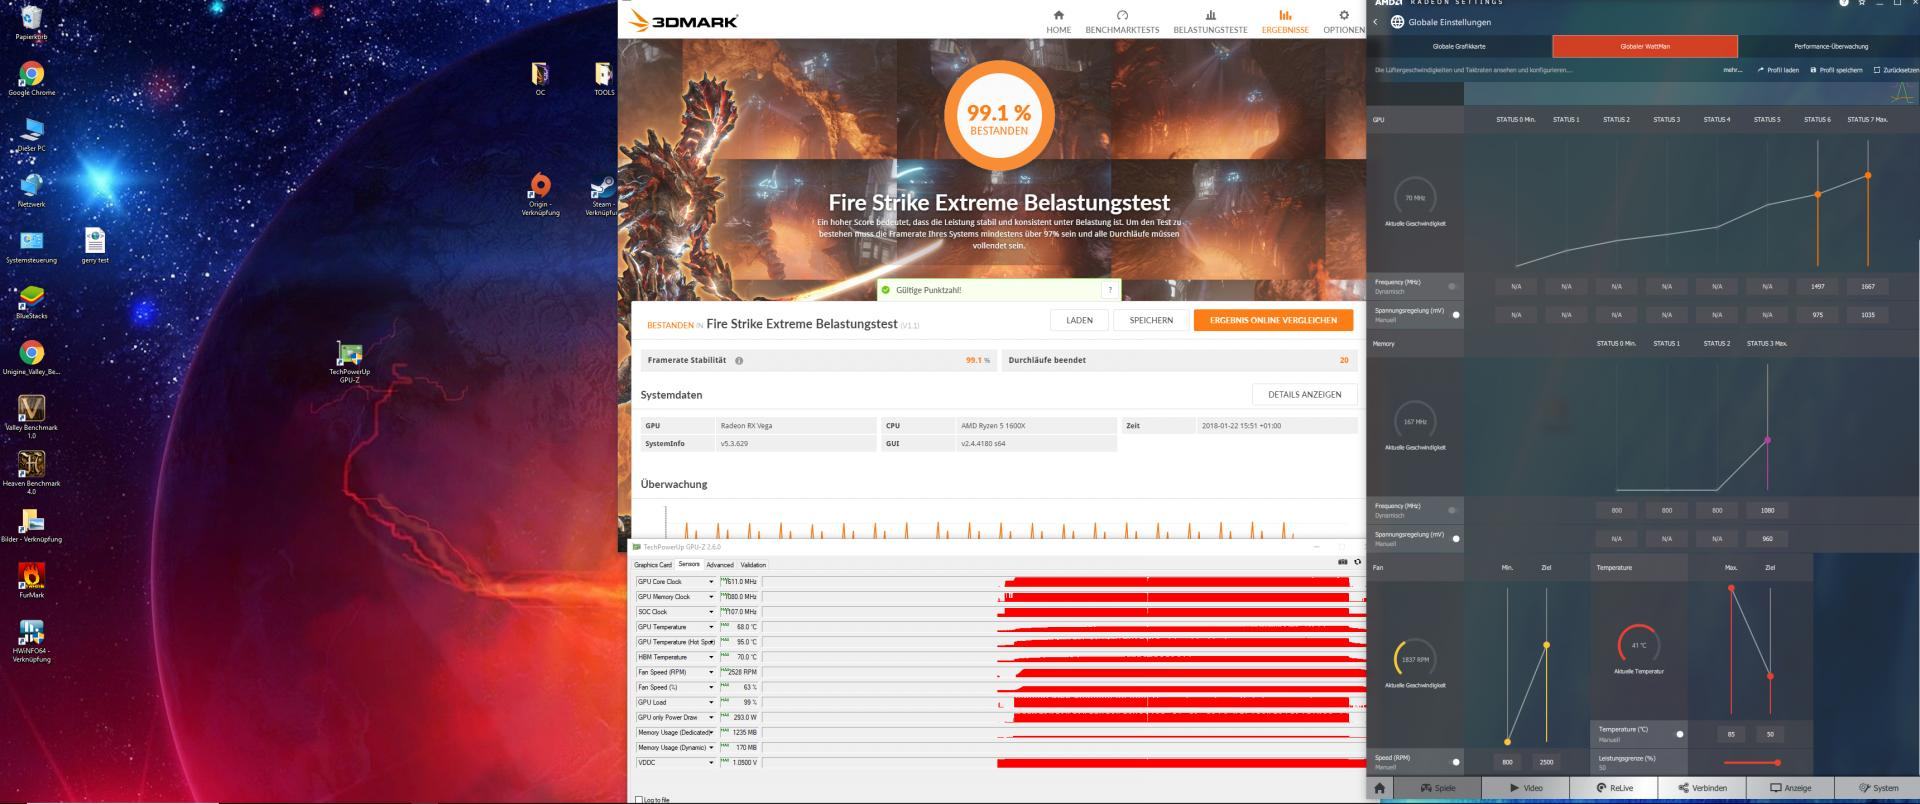Click the question mark on Gültige Punktzahl
Screen dimensions: 1920x804
[1109, 290]
